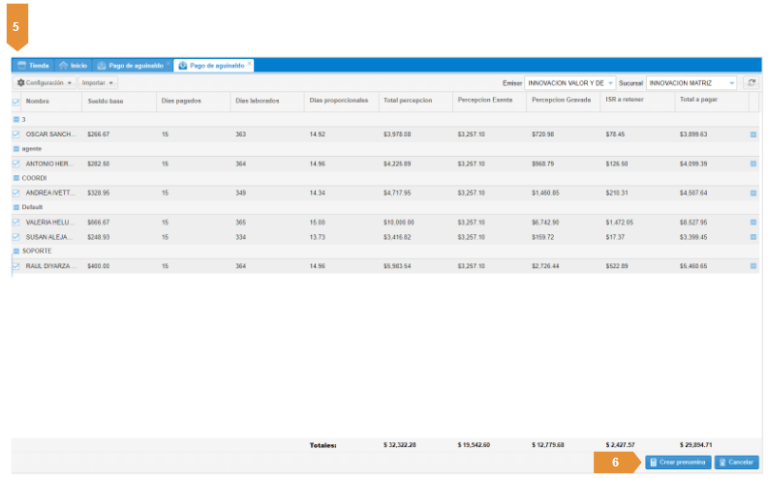The image size is (768, 479).
Task: Click detail icon on Oscar Sanchez row
Action: pyautogui.click(x=753, y=134)
